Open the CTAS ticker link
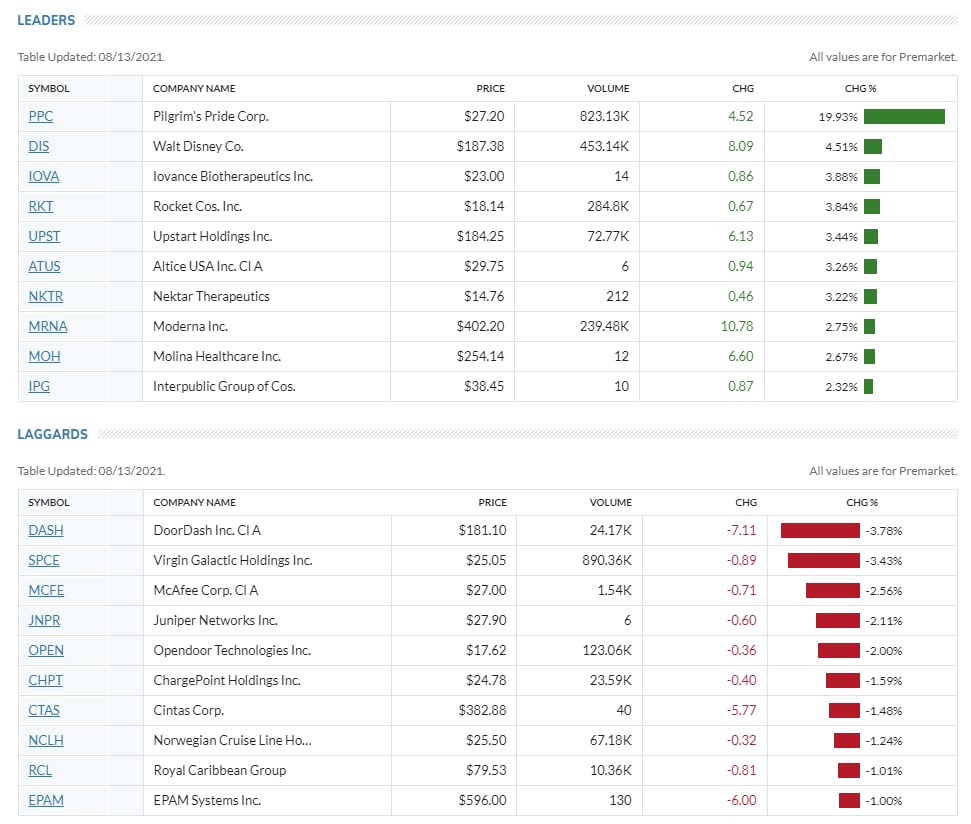The width and height of the screenshot is (971, 824). click(45, 711)
